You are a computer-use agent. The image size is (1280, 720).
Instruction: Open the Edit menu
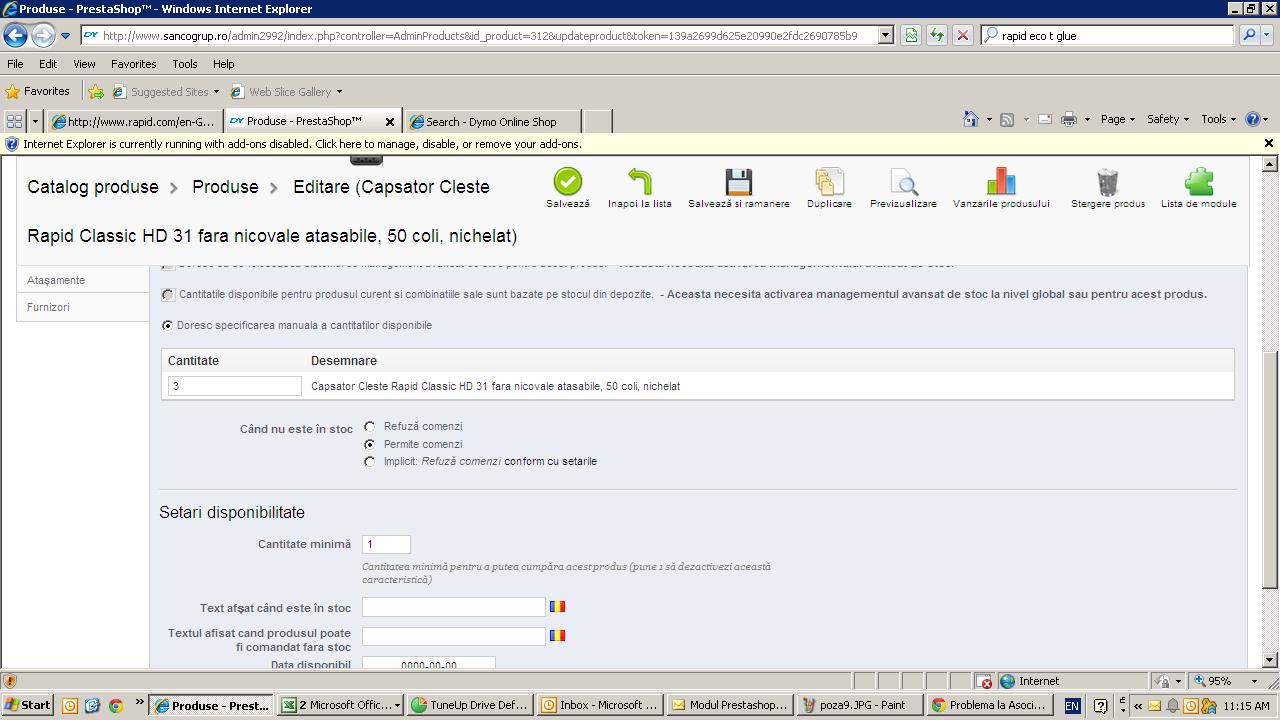tap(48, 63)
